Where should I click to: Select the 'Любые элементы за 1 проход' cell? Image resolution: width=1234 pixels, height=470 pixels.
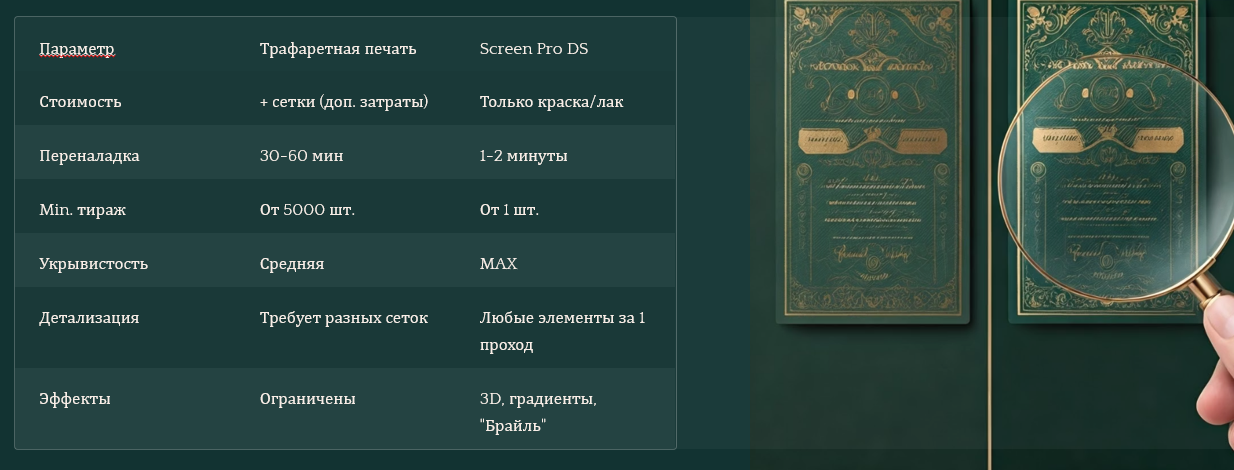pos(563,331)
